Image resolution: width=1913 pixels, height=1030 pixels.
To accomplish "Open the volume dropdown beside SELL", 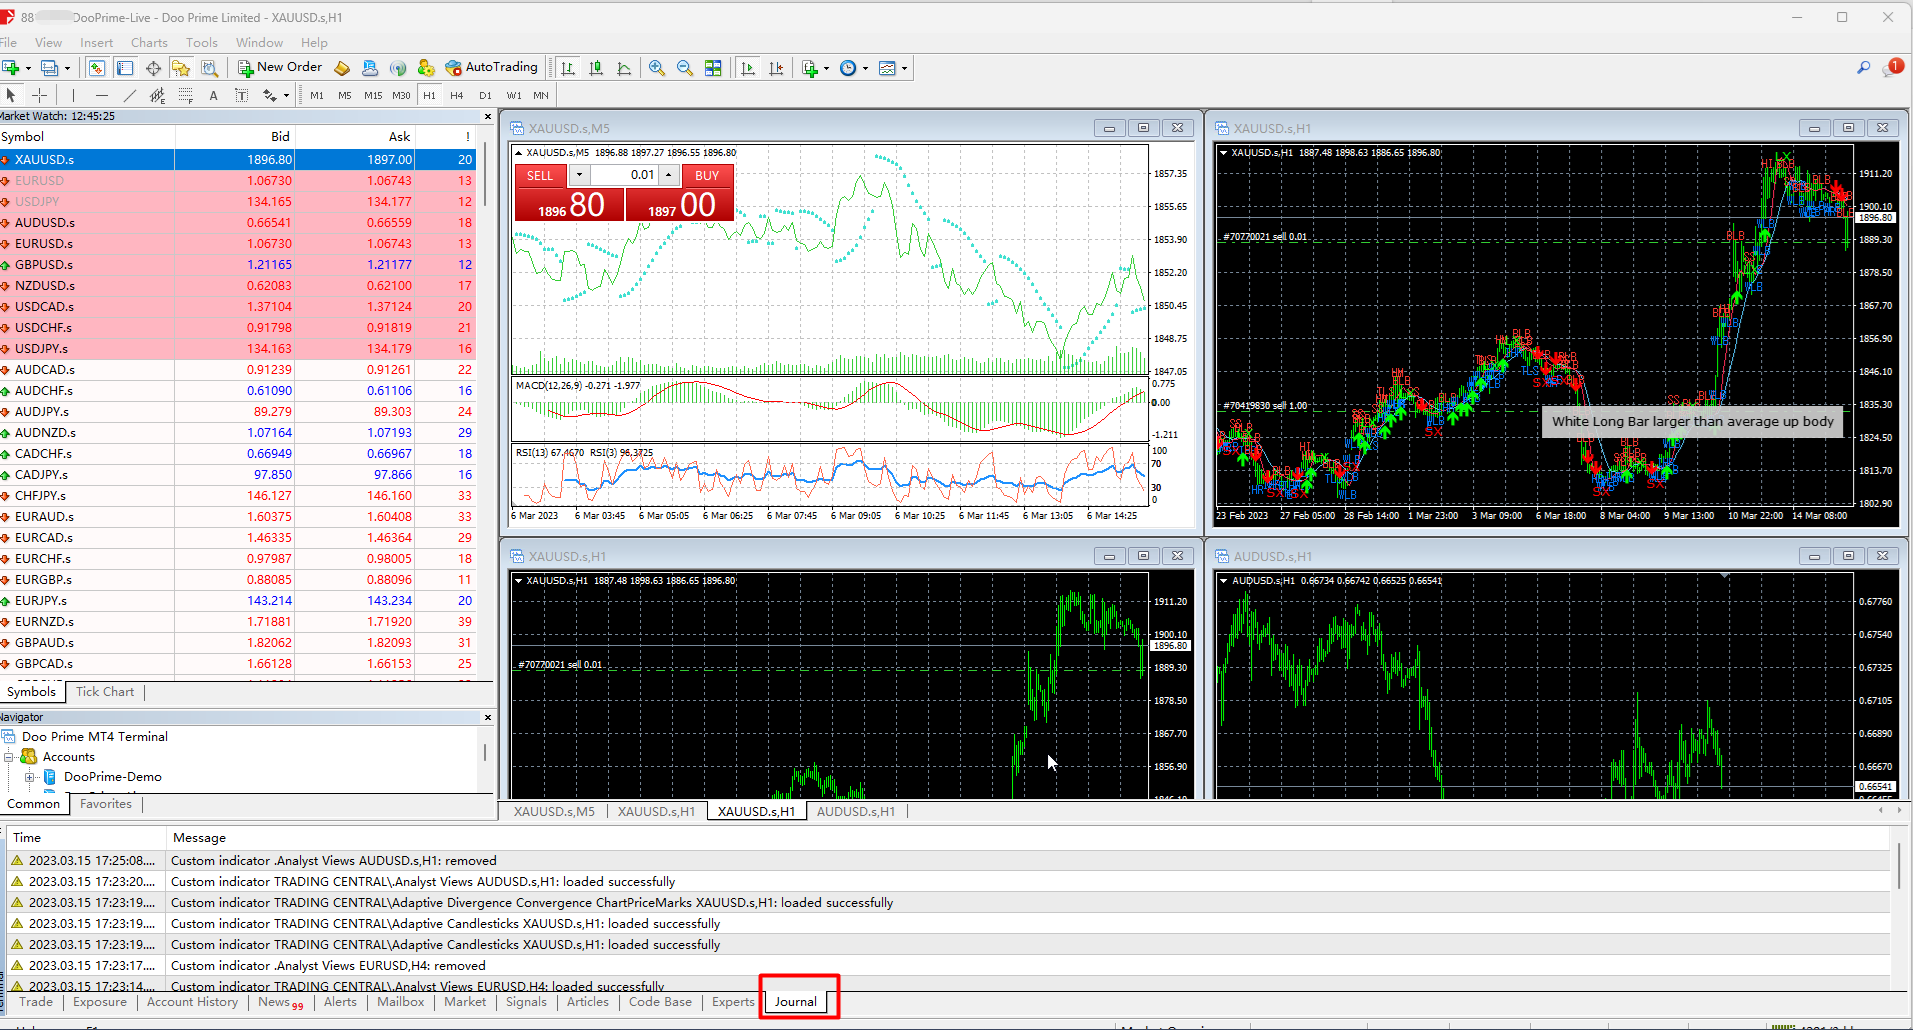I will pos(579,175).
